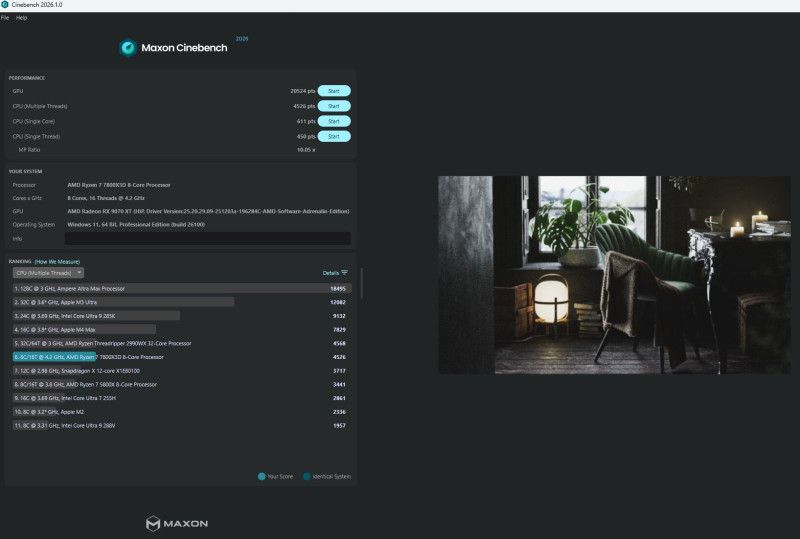Click the 450 pts single thread score
The width and height of the screenshot is (800, 539).
[306, 137]
